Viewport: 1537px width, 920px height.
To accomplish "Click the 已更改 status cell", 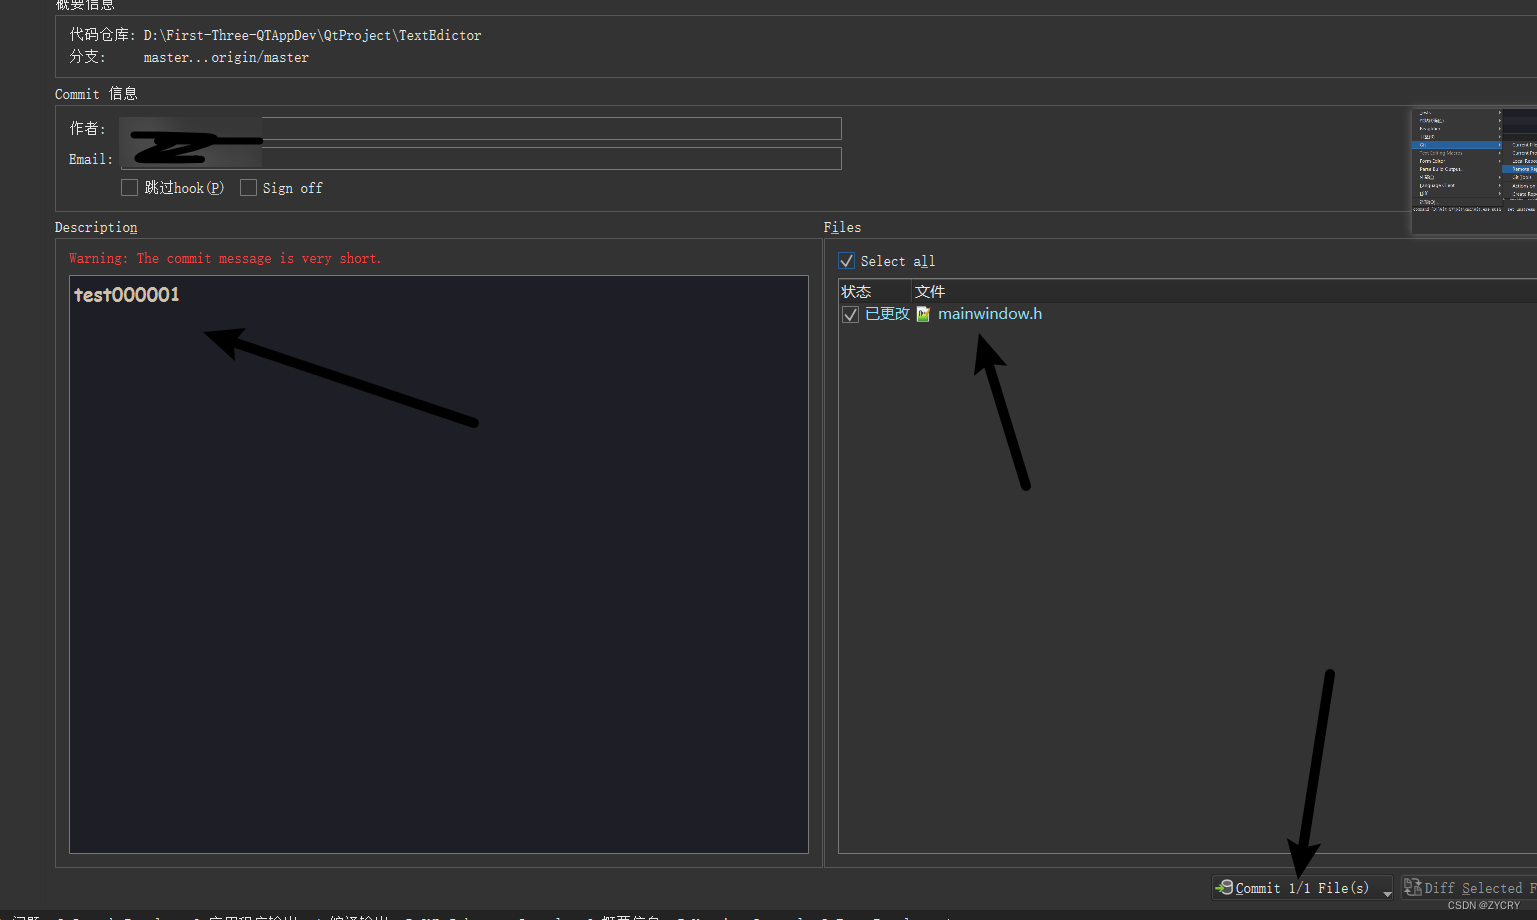I will point(887,314).
